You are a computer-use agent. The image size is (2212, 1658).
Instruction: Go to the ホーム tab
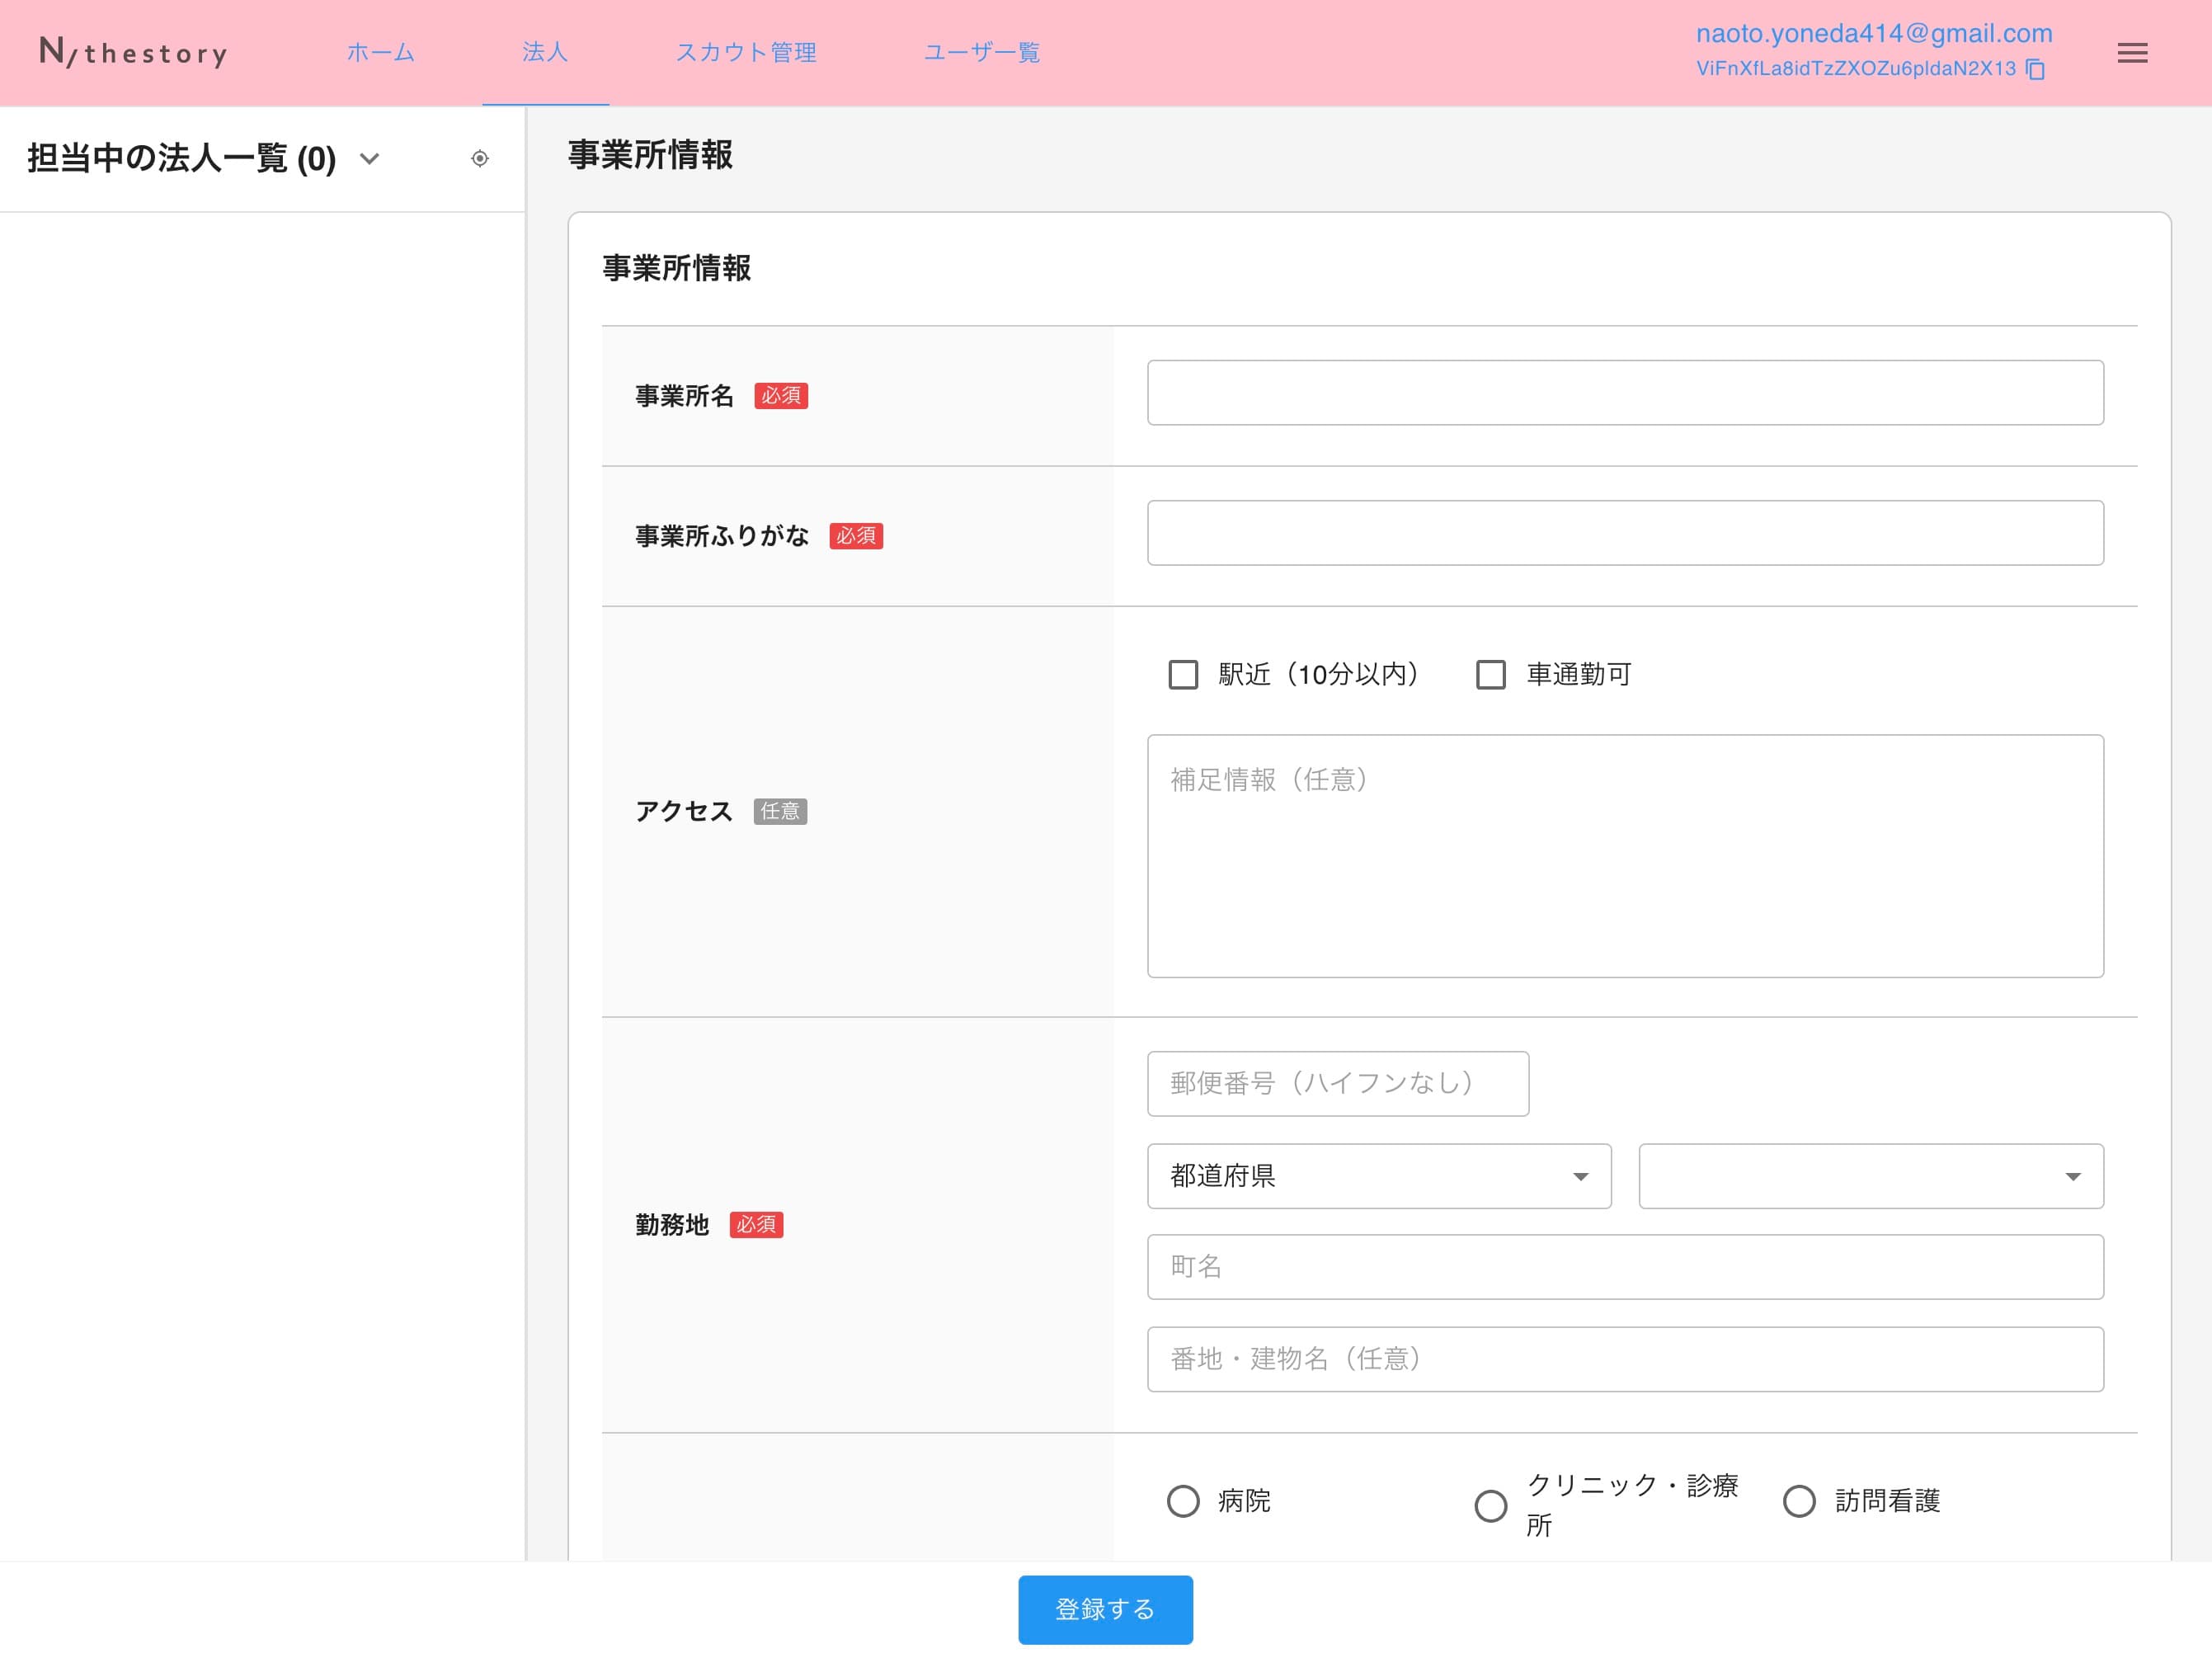coord(380,53)
